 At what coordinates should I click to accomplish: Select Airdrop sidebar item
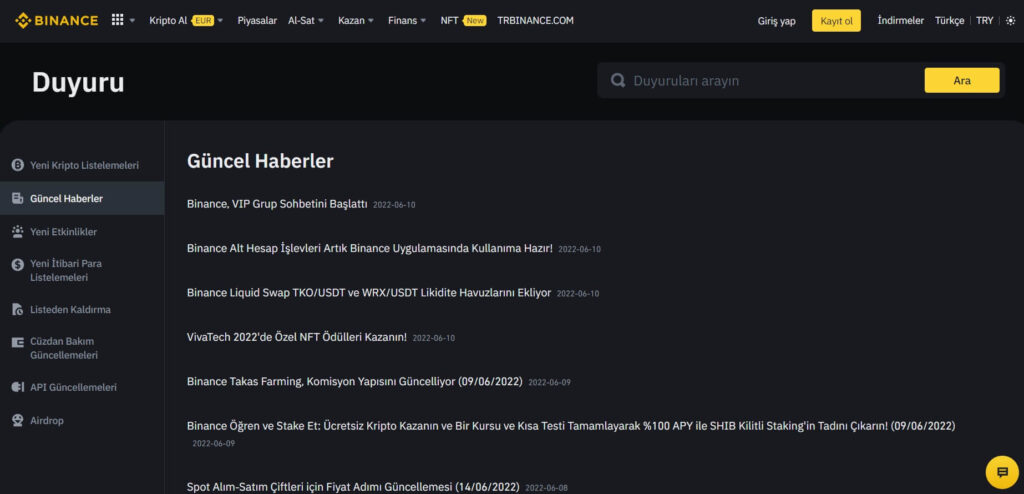coord(82,420)
